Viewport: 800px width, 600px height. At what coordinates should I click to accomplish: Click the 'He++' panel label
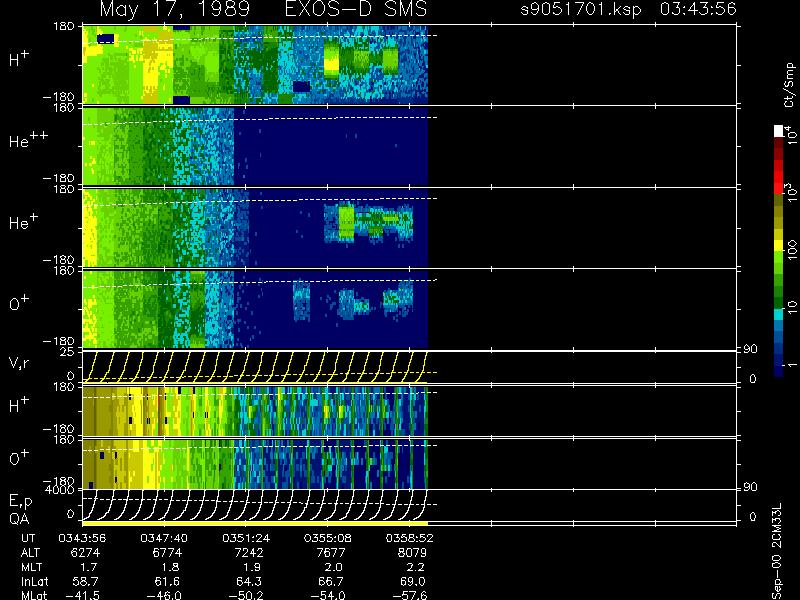click(x=28, y=139)
